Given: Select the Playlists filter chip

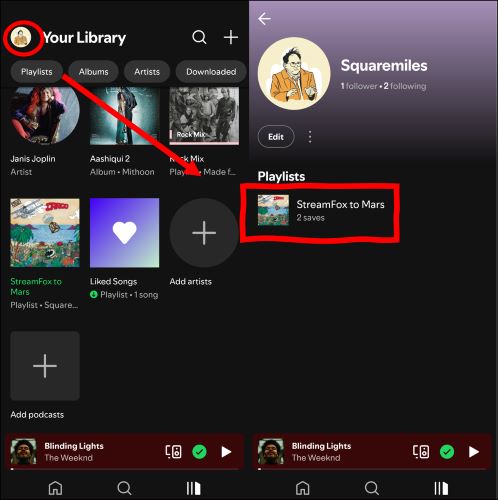Looking at the screenshot, I should 37,72.
